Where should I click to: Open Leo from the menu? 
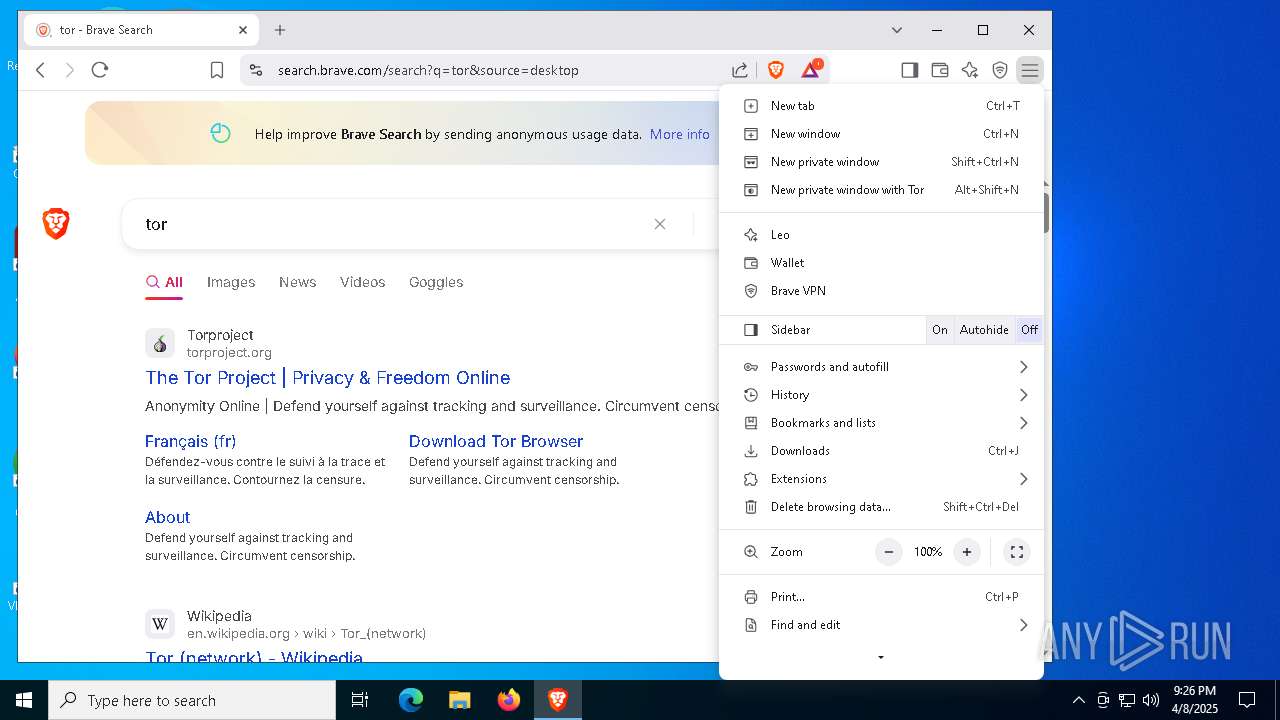coord(881,235)
